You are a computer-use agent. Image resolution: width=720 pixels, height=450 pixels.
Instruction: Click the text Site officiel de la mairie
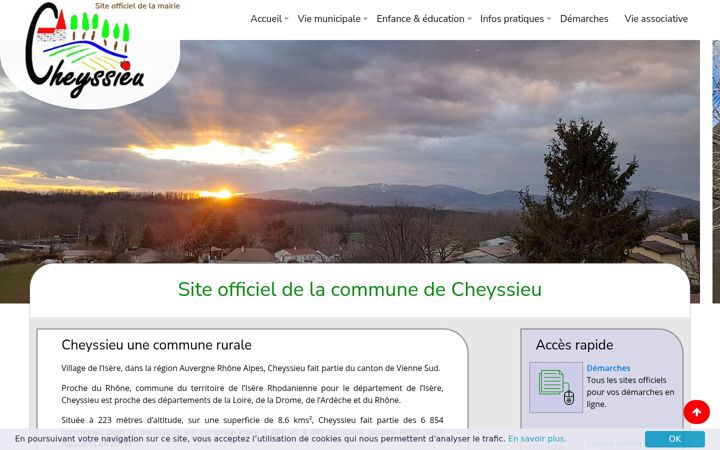[137, 6]
